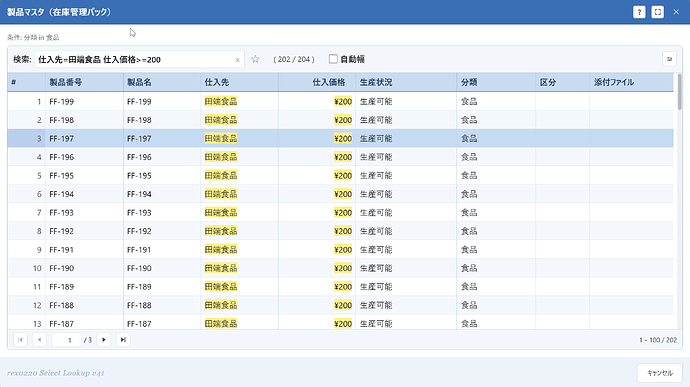Select product number FF-198

(x=62, y=120)
